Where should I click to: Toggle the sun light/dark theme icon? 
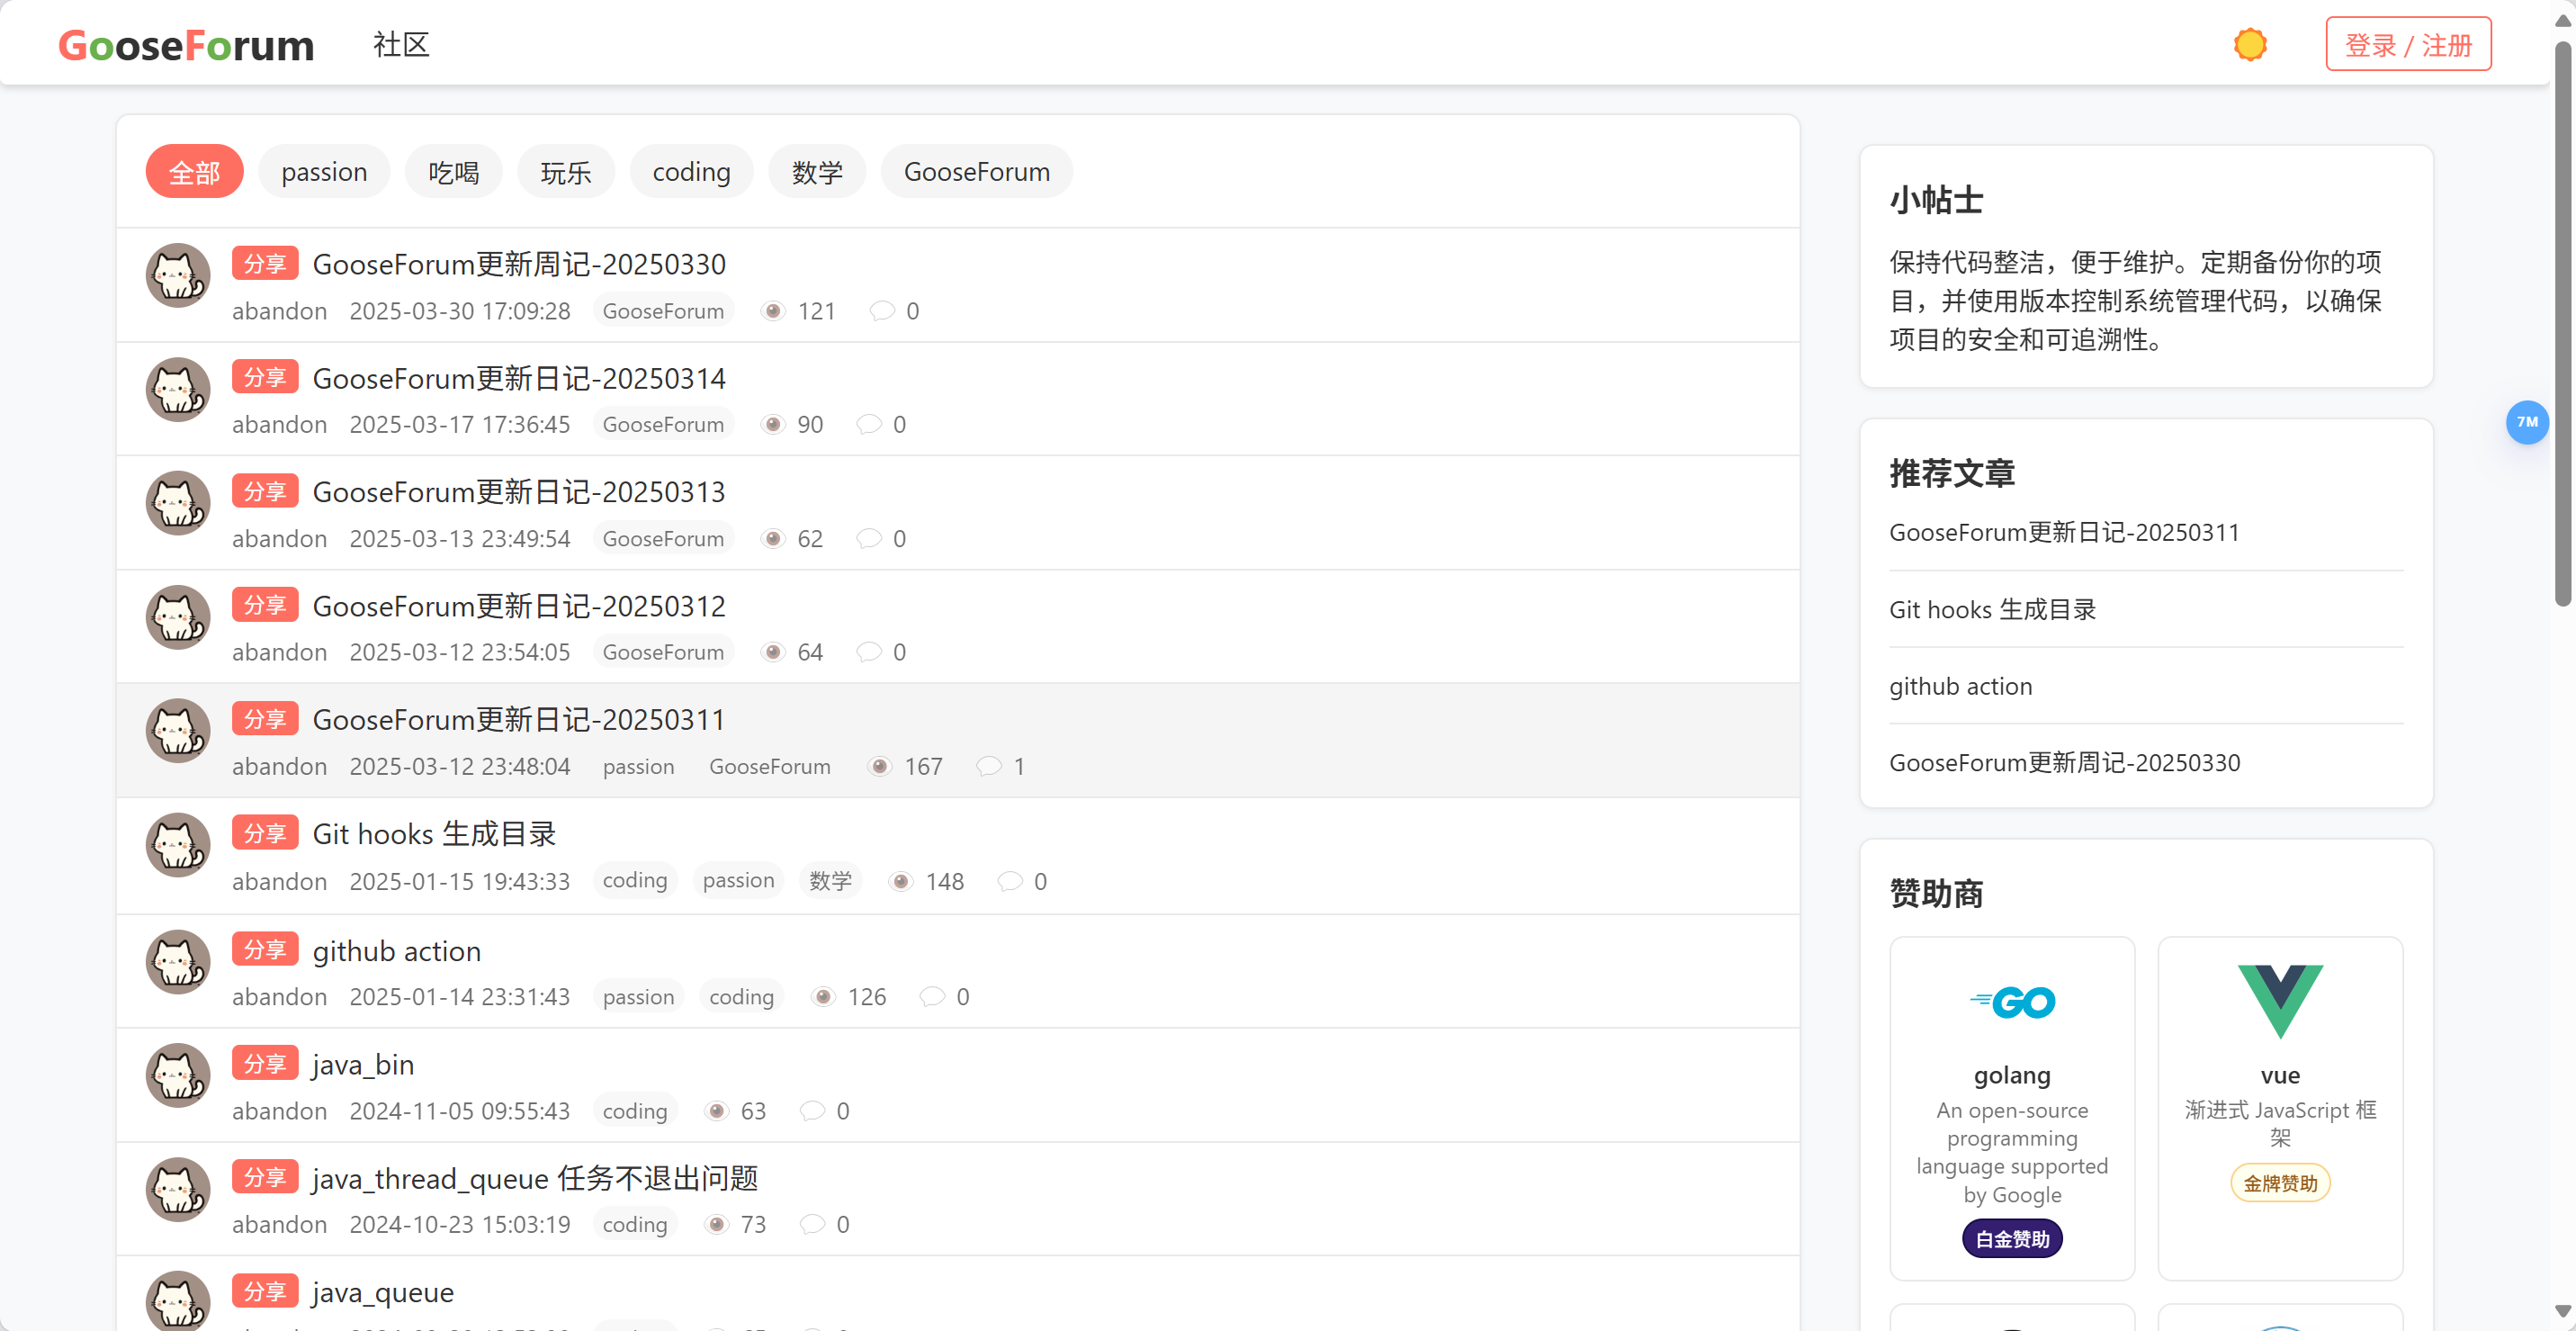pyautogui.click(x=2249, y=45)
